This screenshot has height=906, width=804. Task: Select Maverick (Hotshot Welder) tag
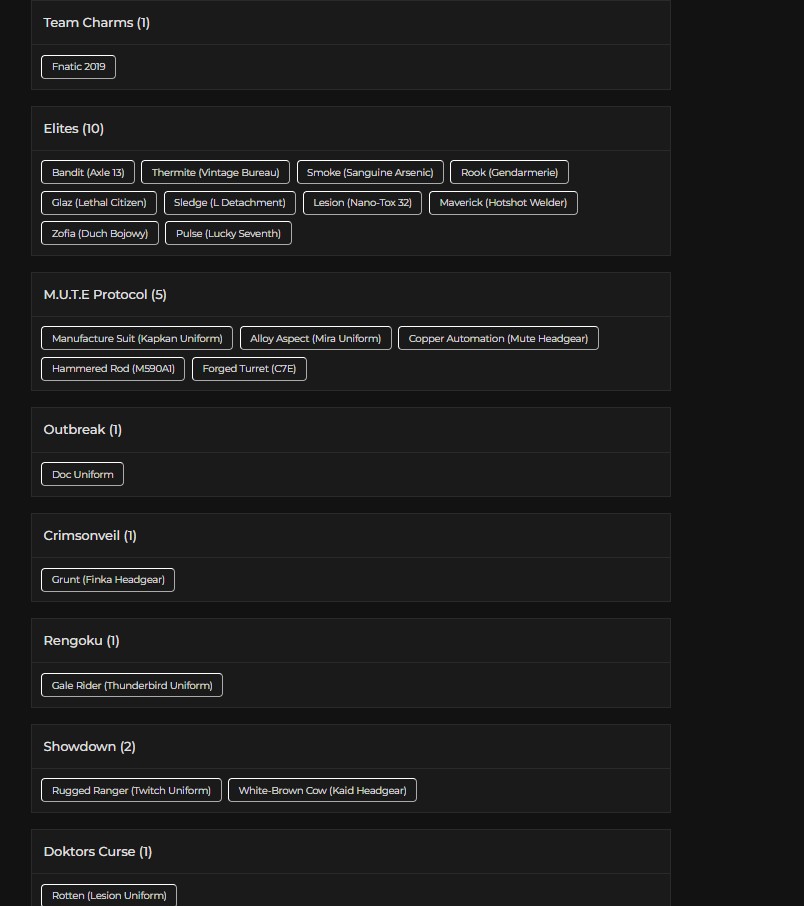click(x=503, y=203)
